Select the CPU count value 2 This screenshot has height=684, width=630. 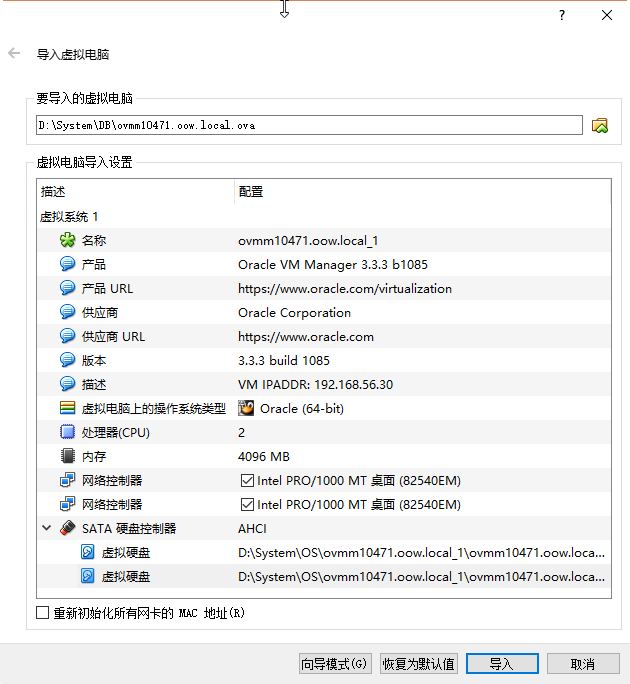coord(241,432)
